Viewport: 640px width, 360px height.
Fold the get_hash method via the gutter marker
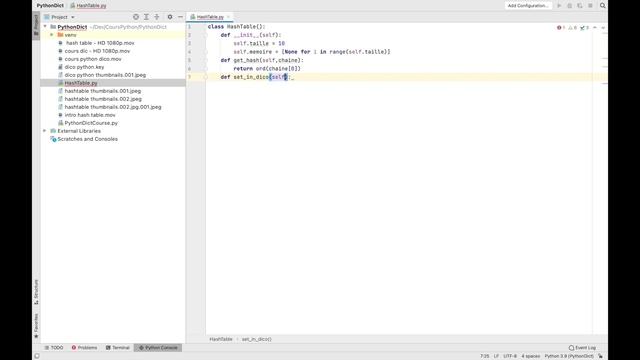205,60
